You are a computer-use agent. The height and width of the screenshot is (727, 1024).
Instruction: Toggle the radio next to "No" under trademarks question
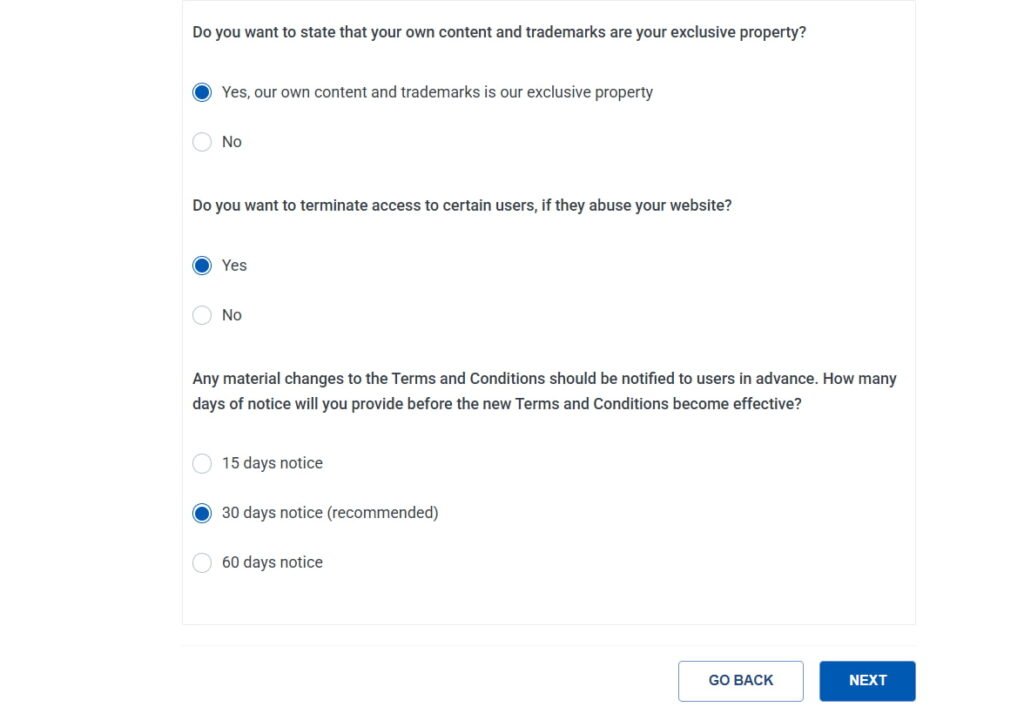point(202,142)
